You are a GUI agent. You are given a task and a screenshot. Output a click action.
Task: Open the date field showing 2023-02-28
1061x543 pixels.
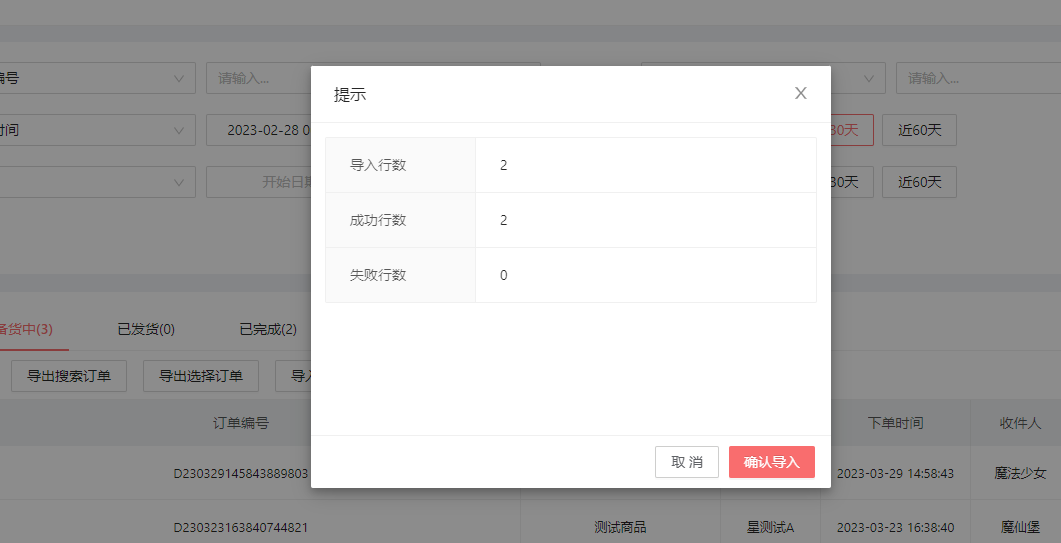tap(258, 130)
